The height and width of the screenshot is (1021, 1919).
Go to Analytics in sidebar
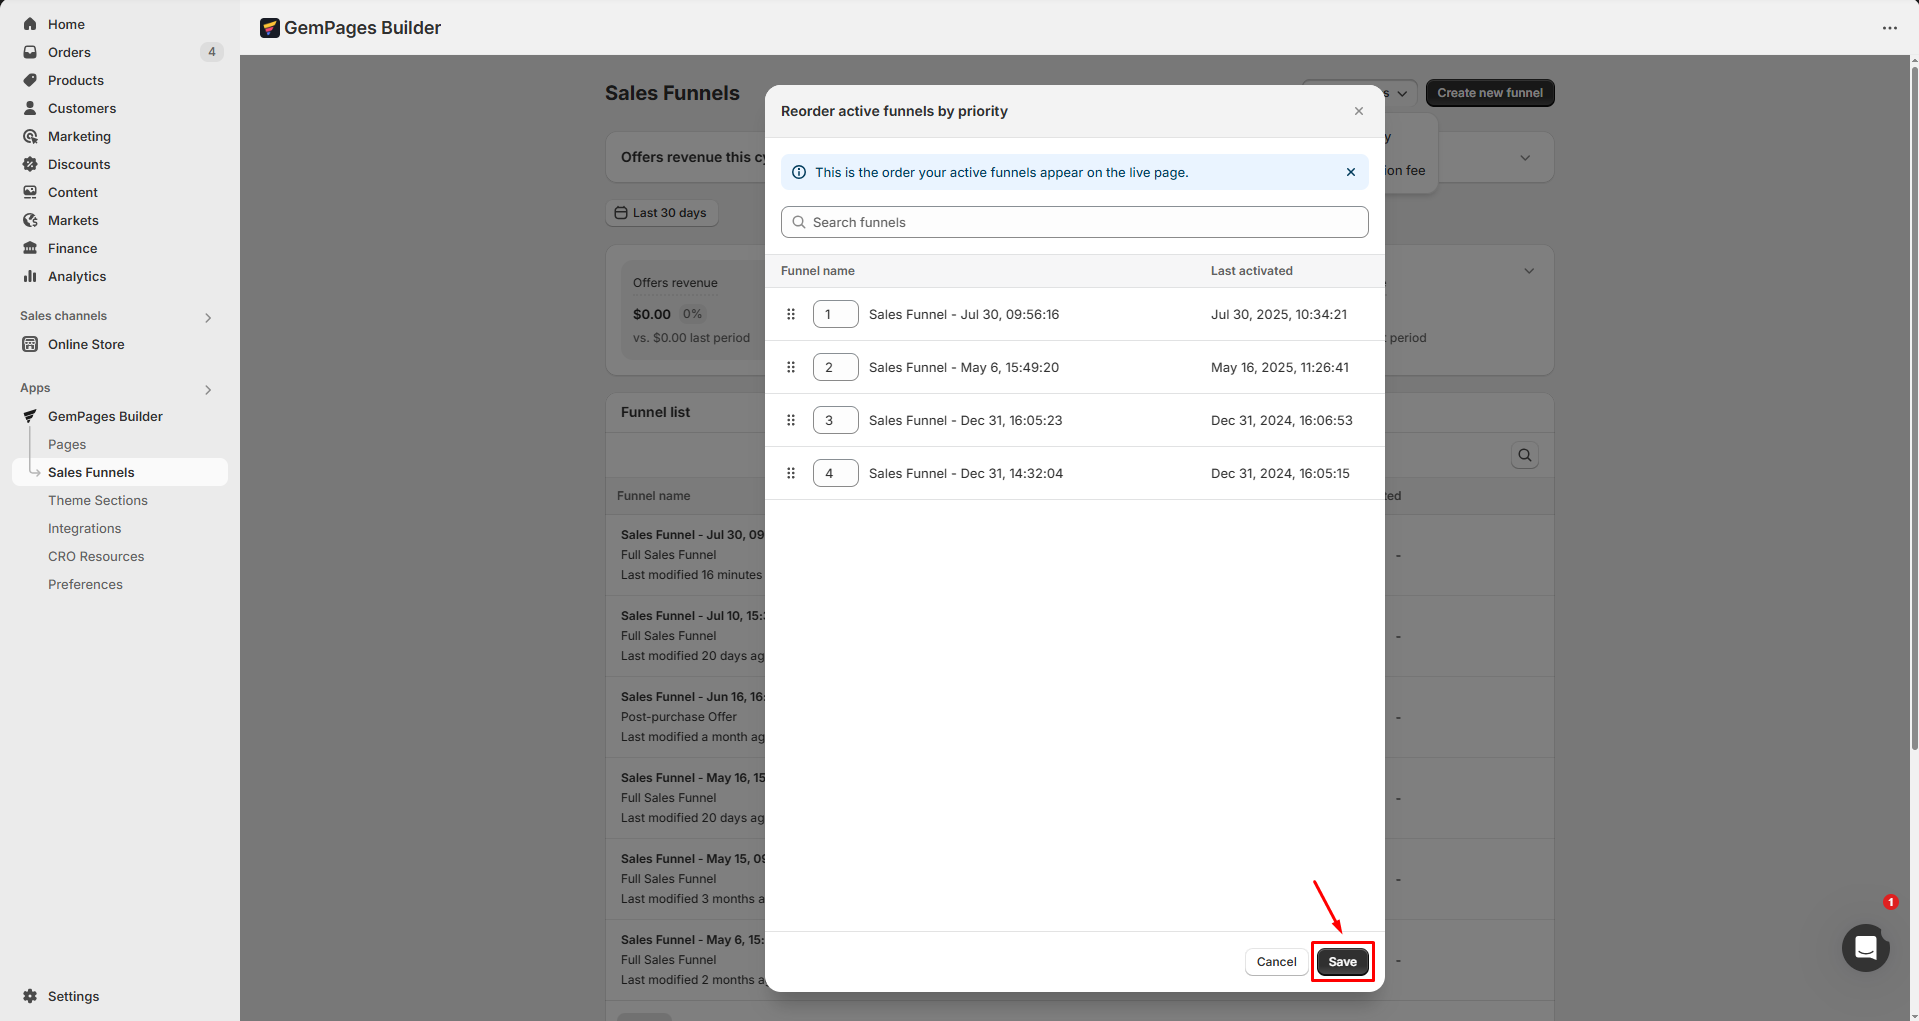pyautogui.click(x=77, y=276)
